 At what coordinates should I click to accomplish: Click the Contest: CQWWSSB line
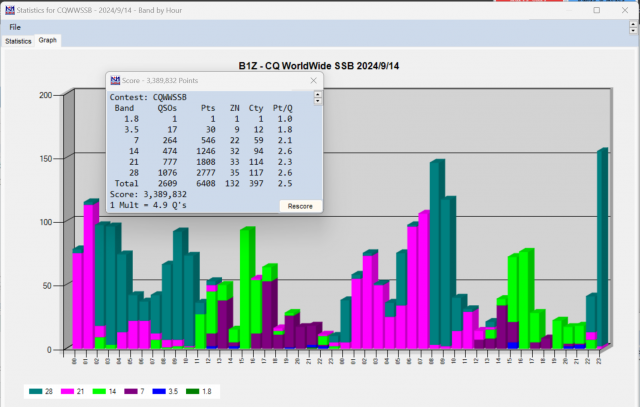148,97
